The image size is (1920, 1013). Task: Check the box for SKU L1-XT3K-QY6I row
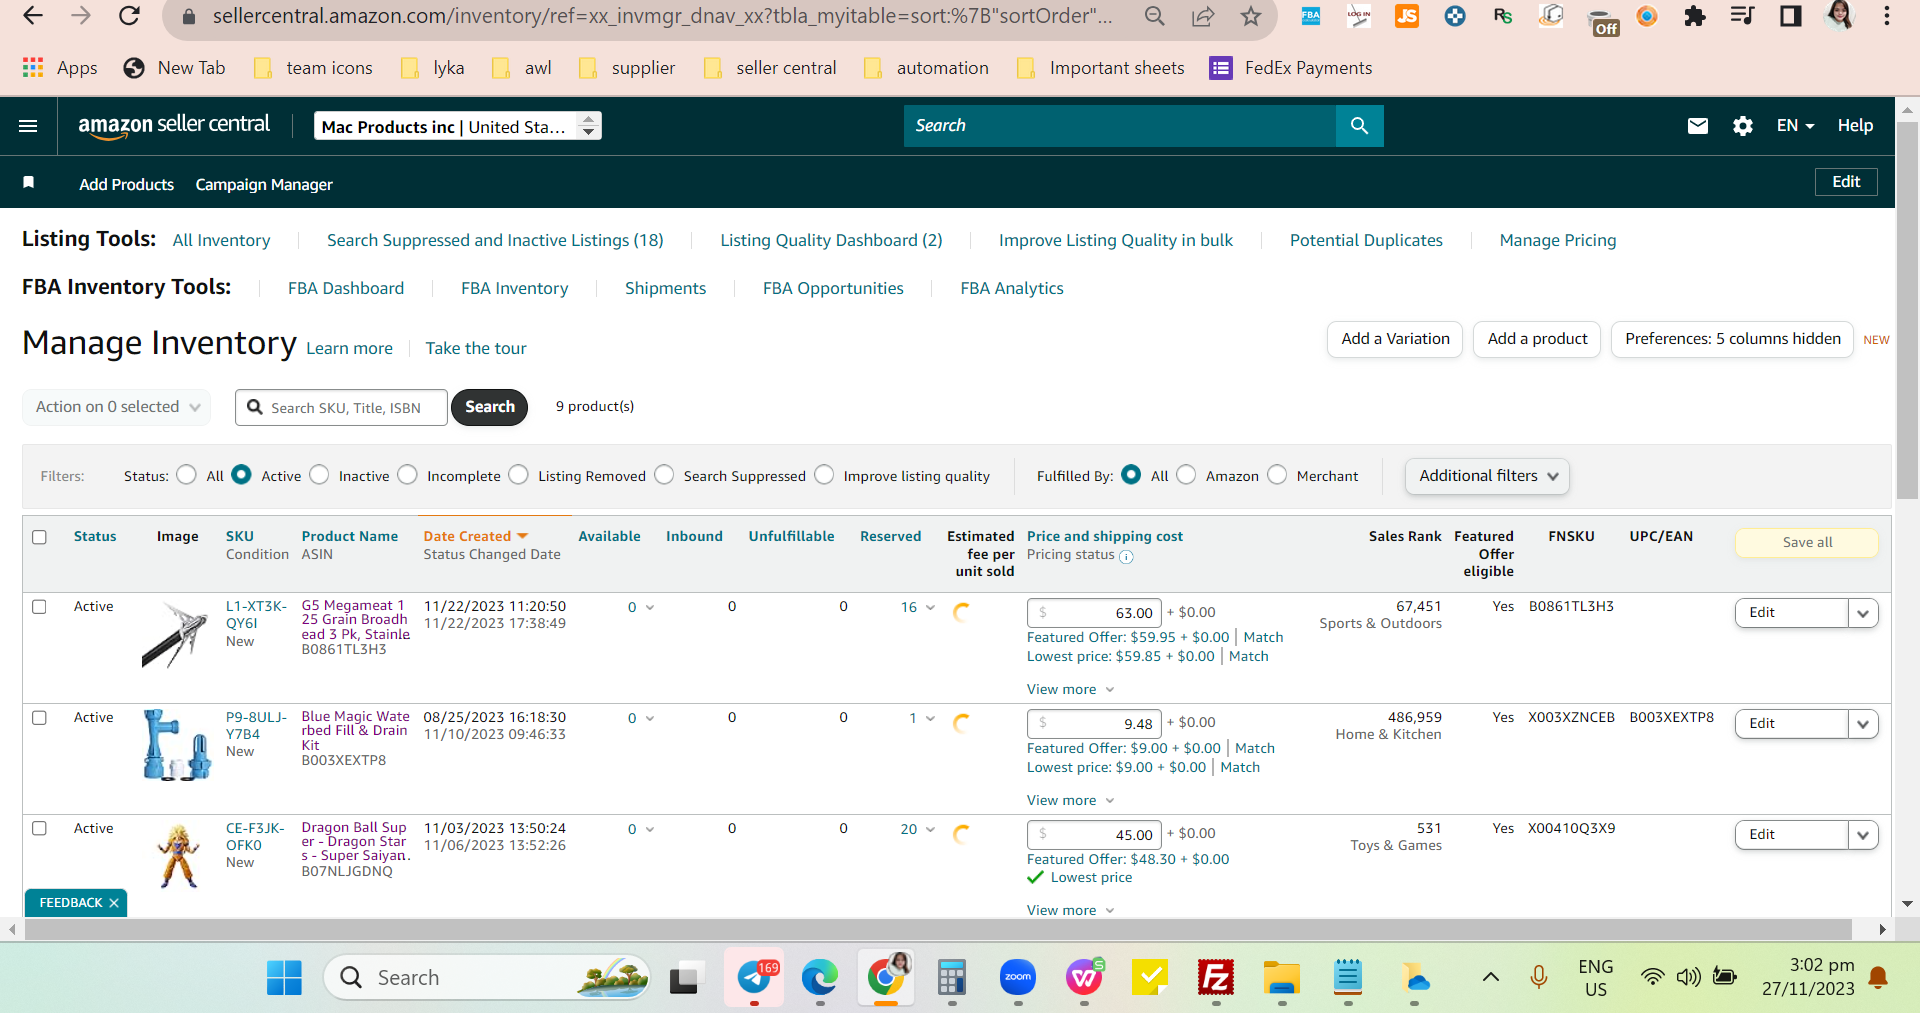coord(40,607)
